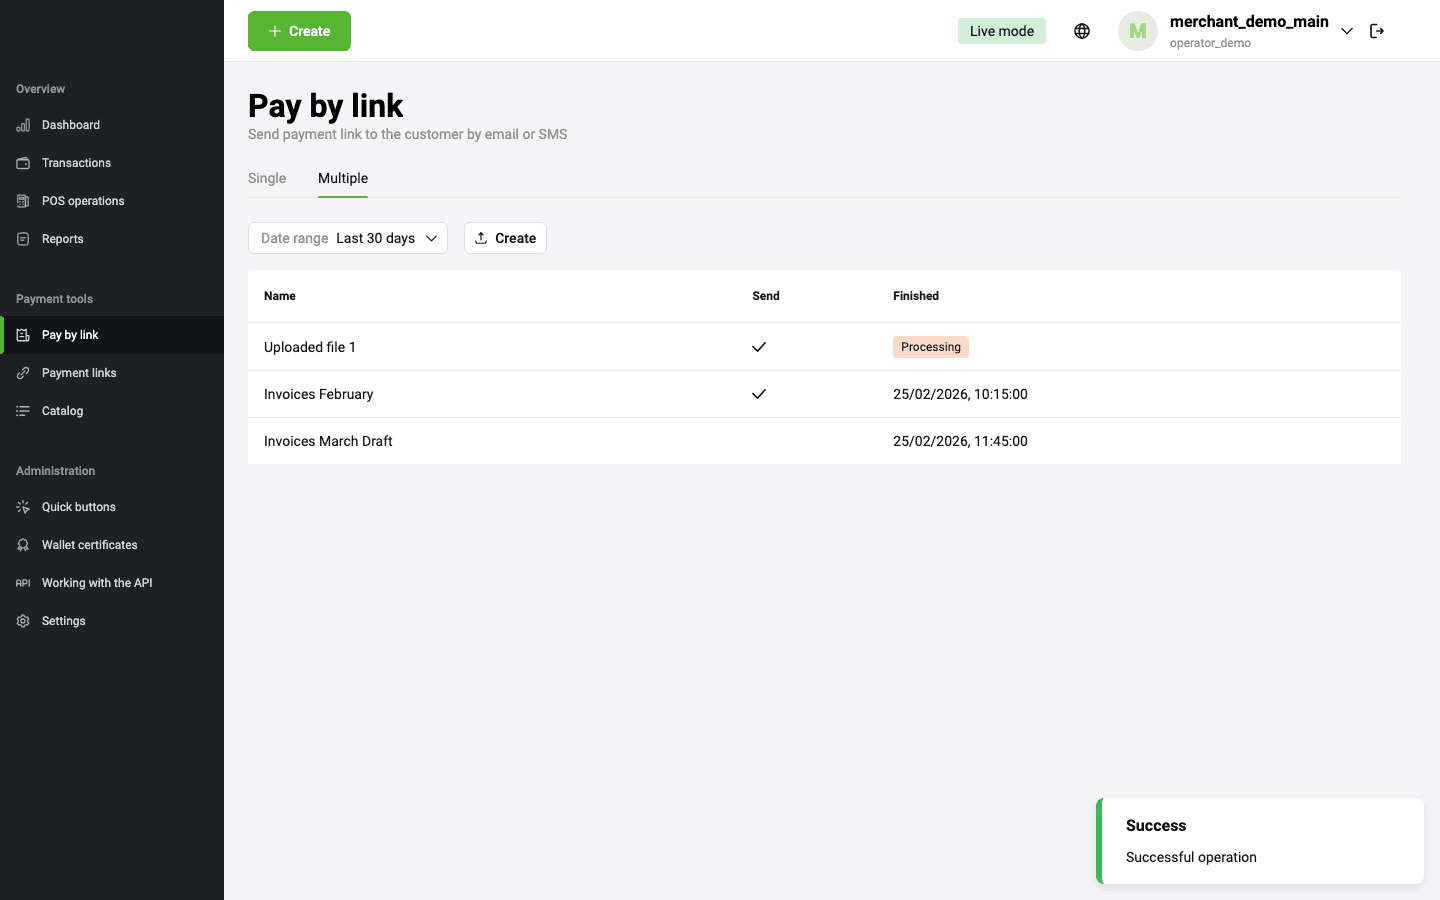Click the upload Create button
This screenshot has width=1440, height=900.
(x=505, y=238)
